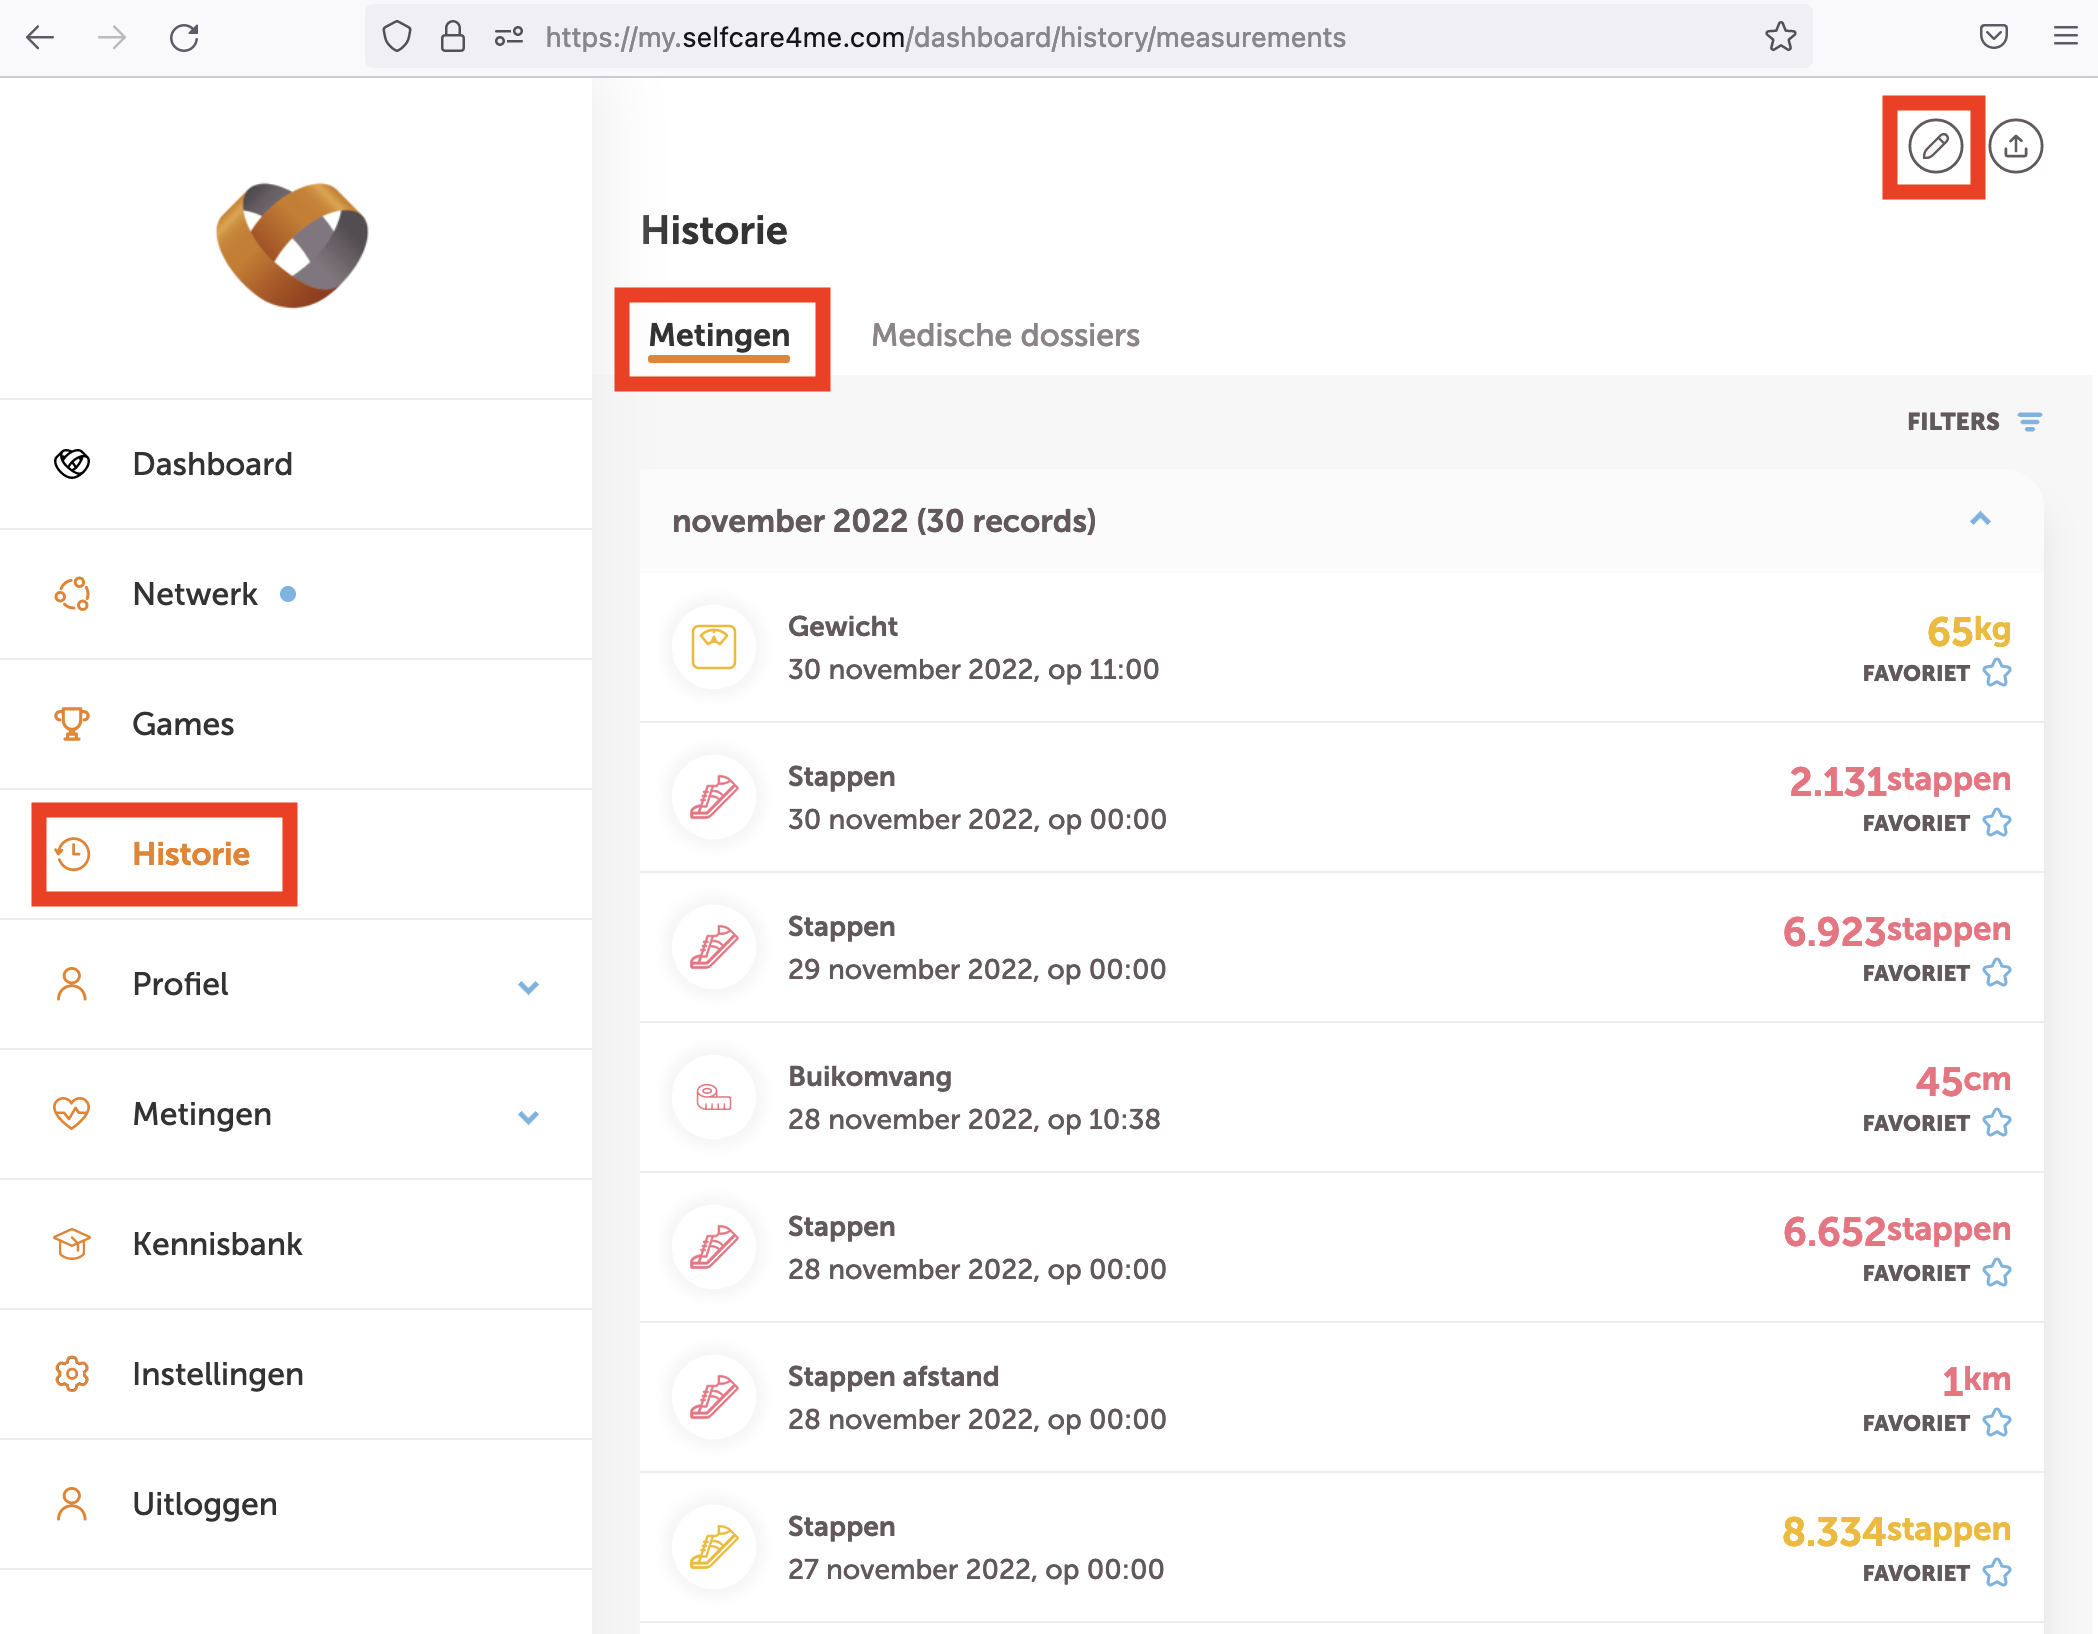Click the browser reload icon
Viewport: 2098px width, 1634px height.
tap(184, 38)
